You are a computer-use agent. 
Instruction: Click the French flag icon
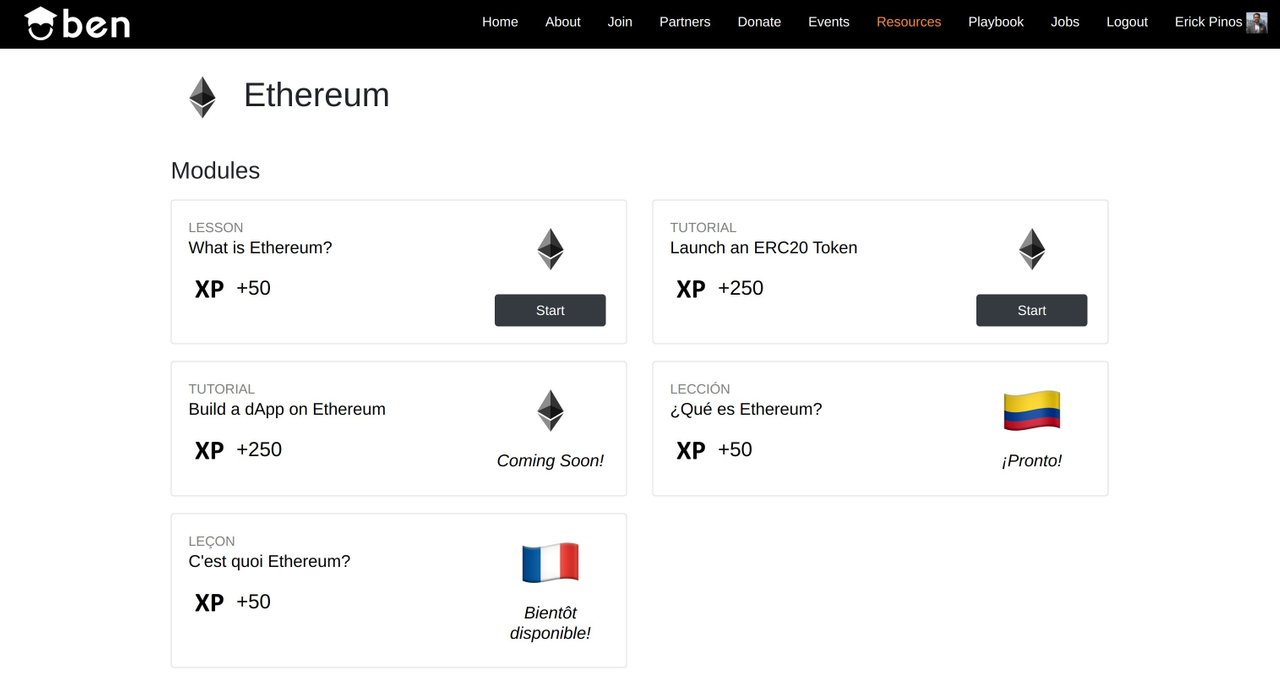click(x=550, y=563)
